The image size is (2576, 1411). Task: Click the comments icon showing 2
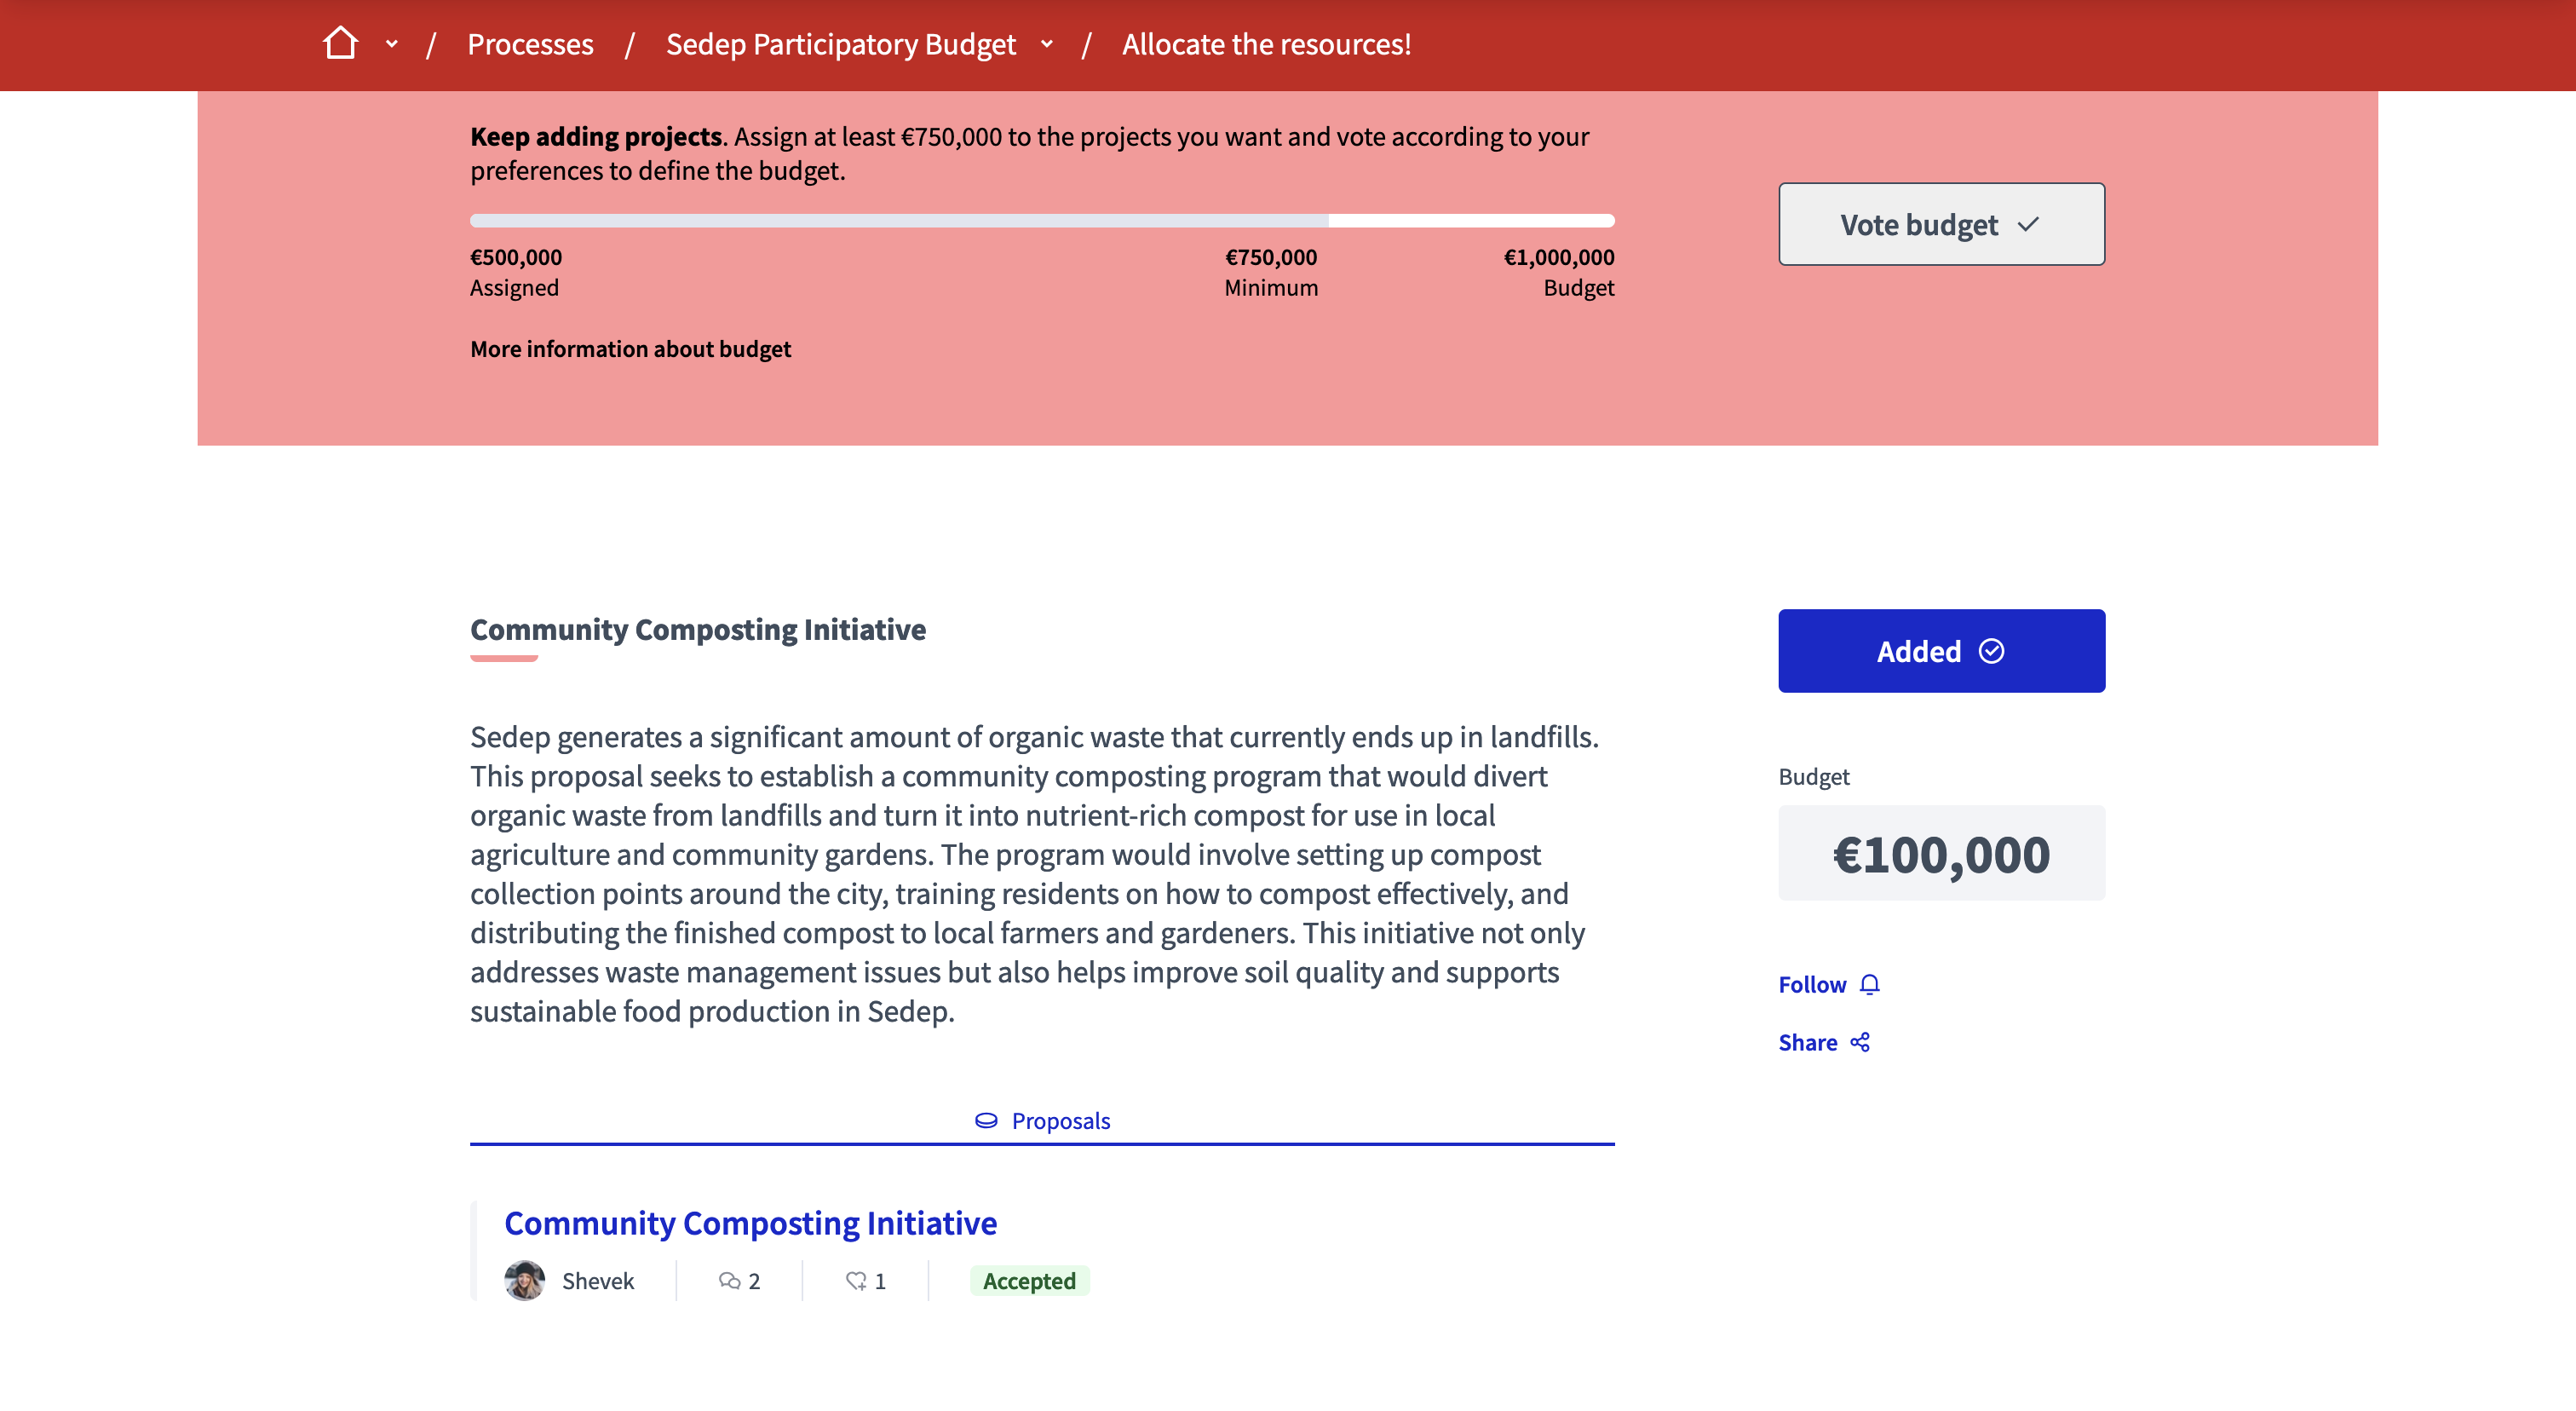(x=729, y=1281)
